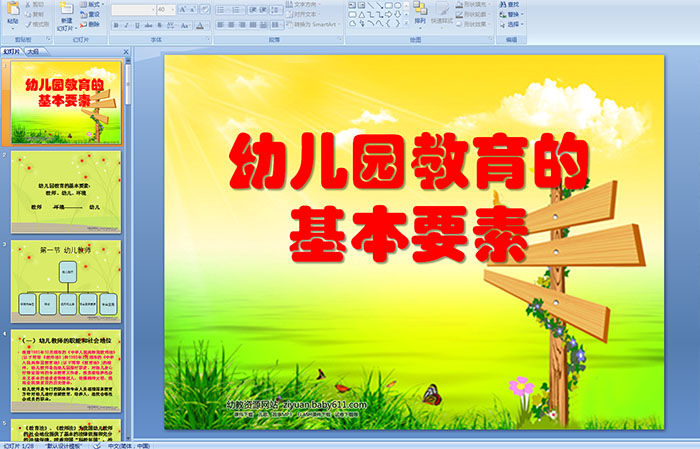Open Font group dialog launcher

pyautogui.click(x=208, y=40)
